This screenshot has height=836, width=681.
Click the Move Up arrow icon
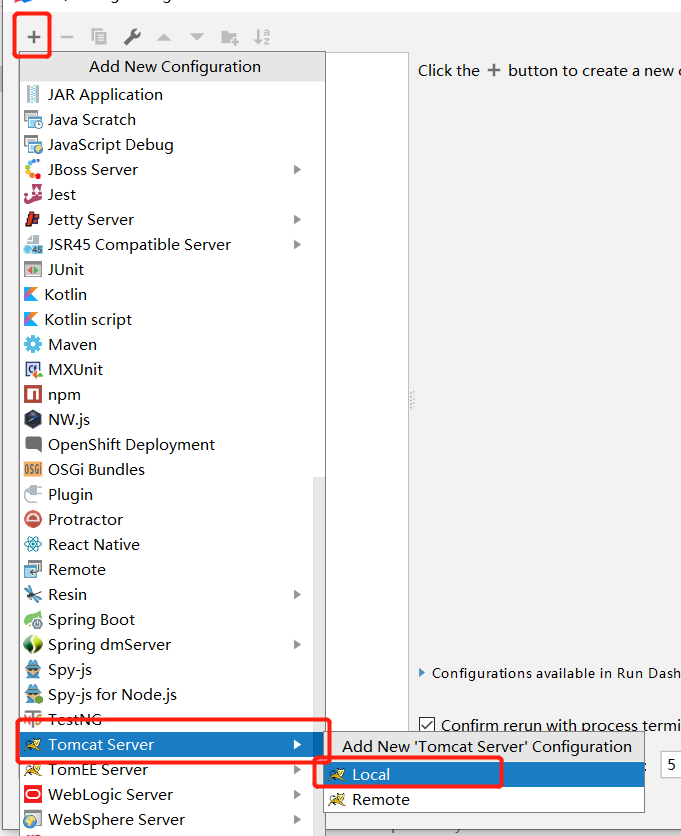point(164,37)
